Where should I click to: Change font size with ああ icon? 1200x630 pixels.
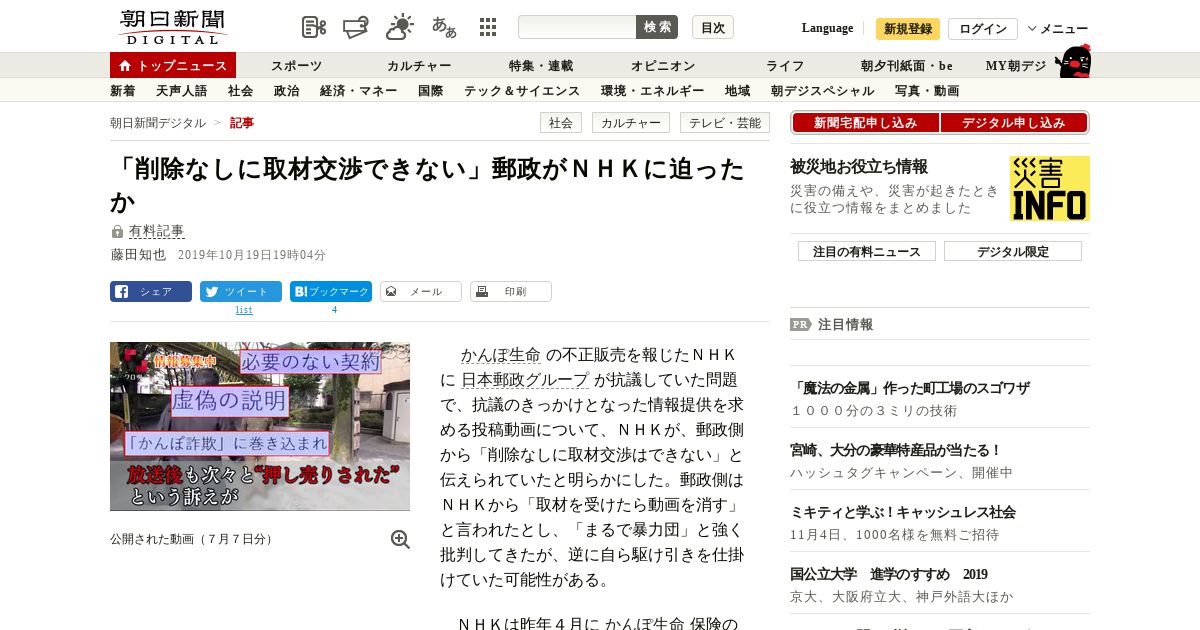pyautogui.click(x=444, y=27)
